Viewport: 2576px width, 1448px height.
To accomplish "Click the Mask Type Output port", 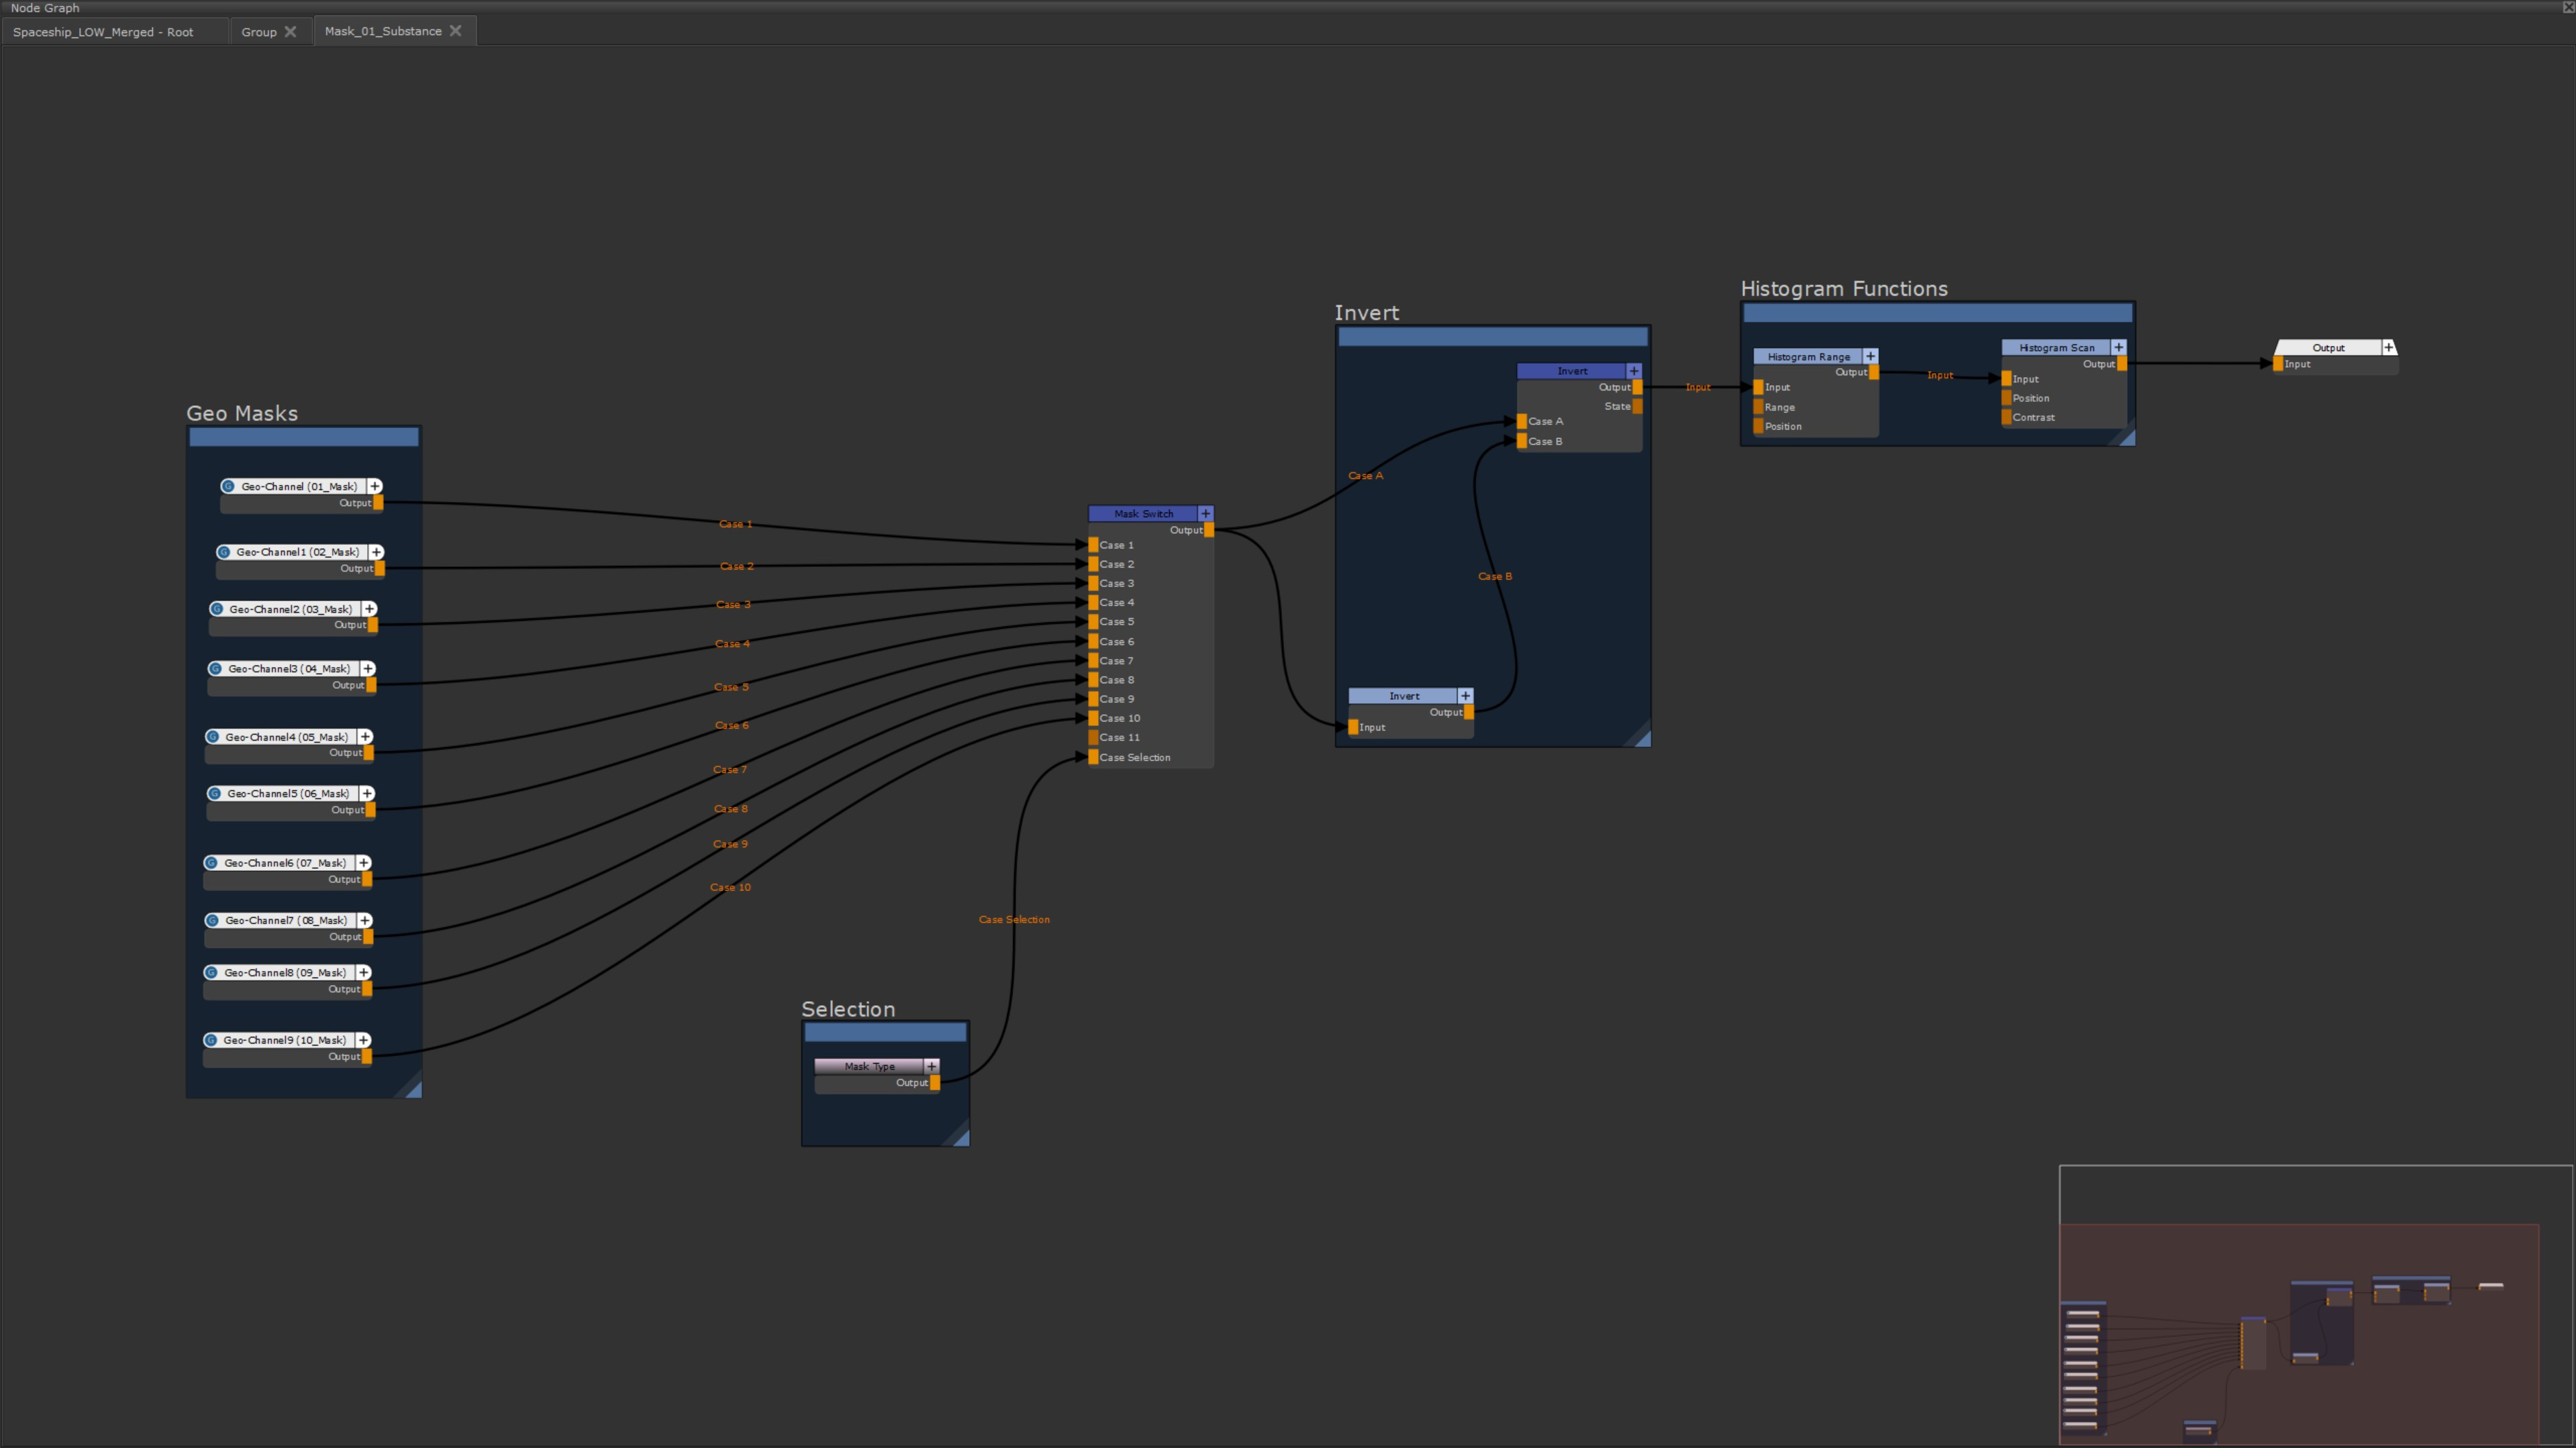I will 935,1083.
